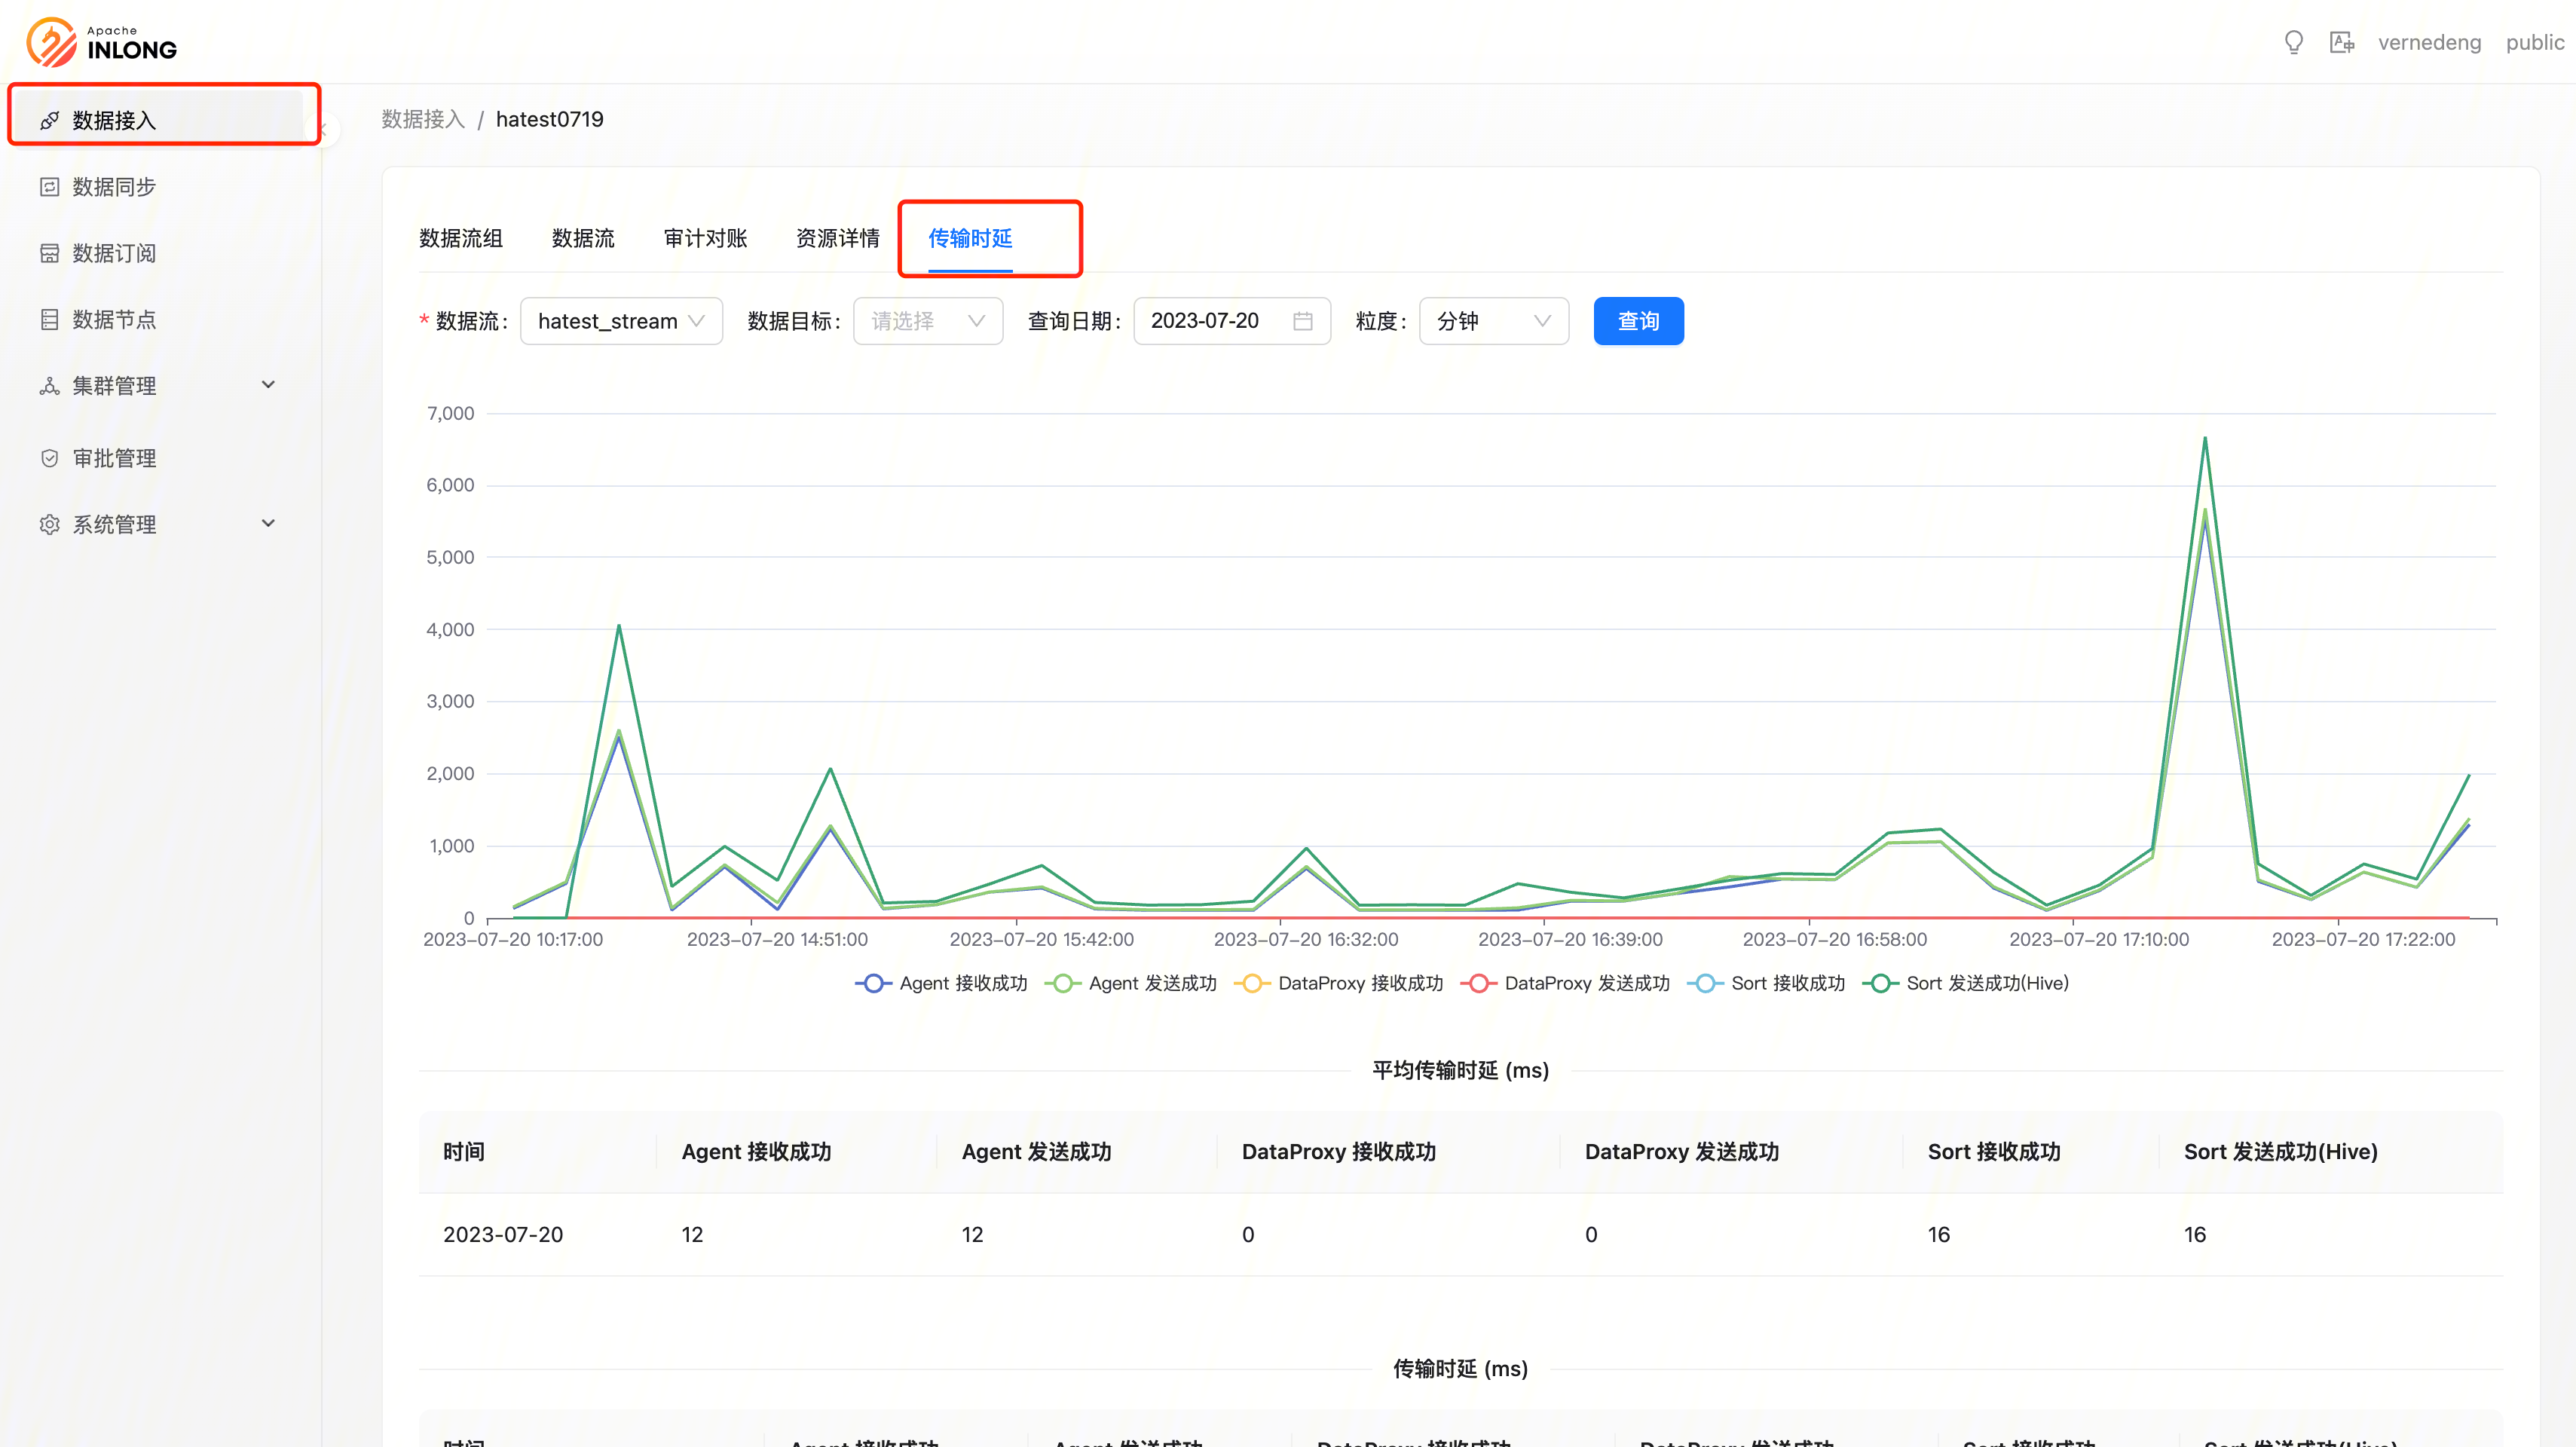The image size is (2576, 1447).
Task: Click the calendar icon in date field
Action: coord(1302,321)
